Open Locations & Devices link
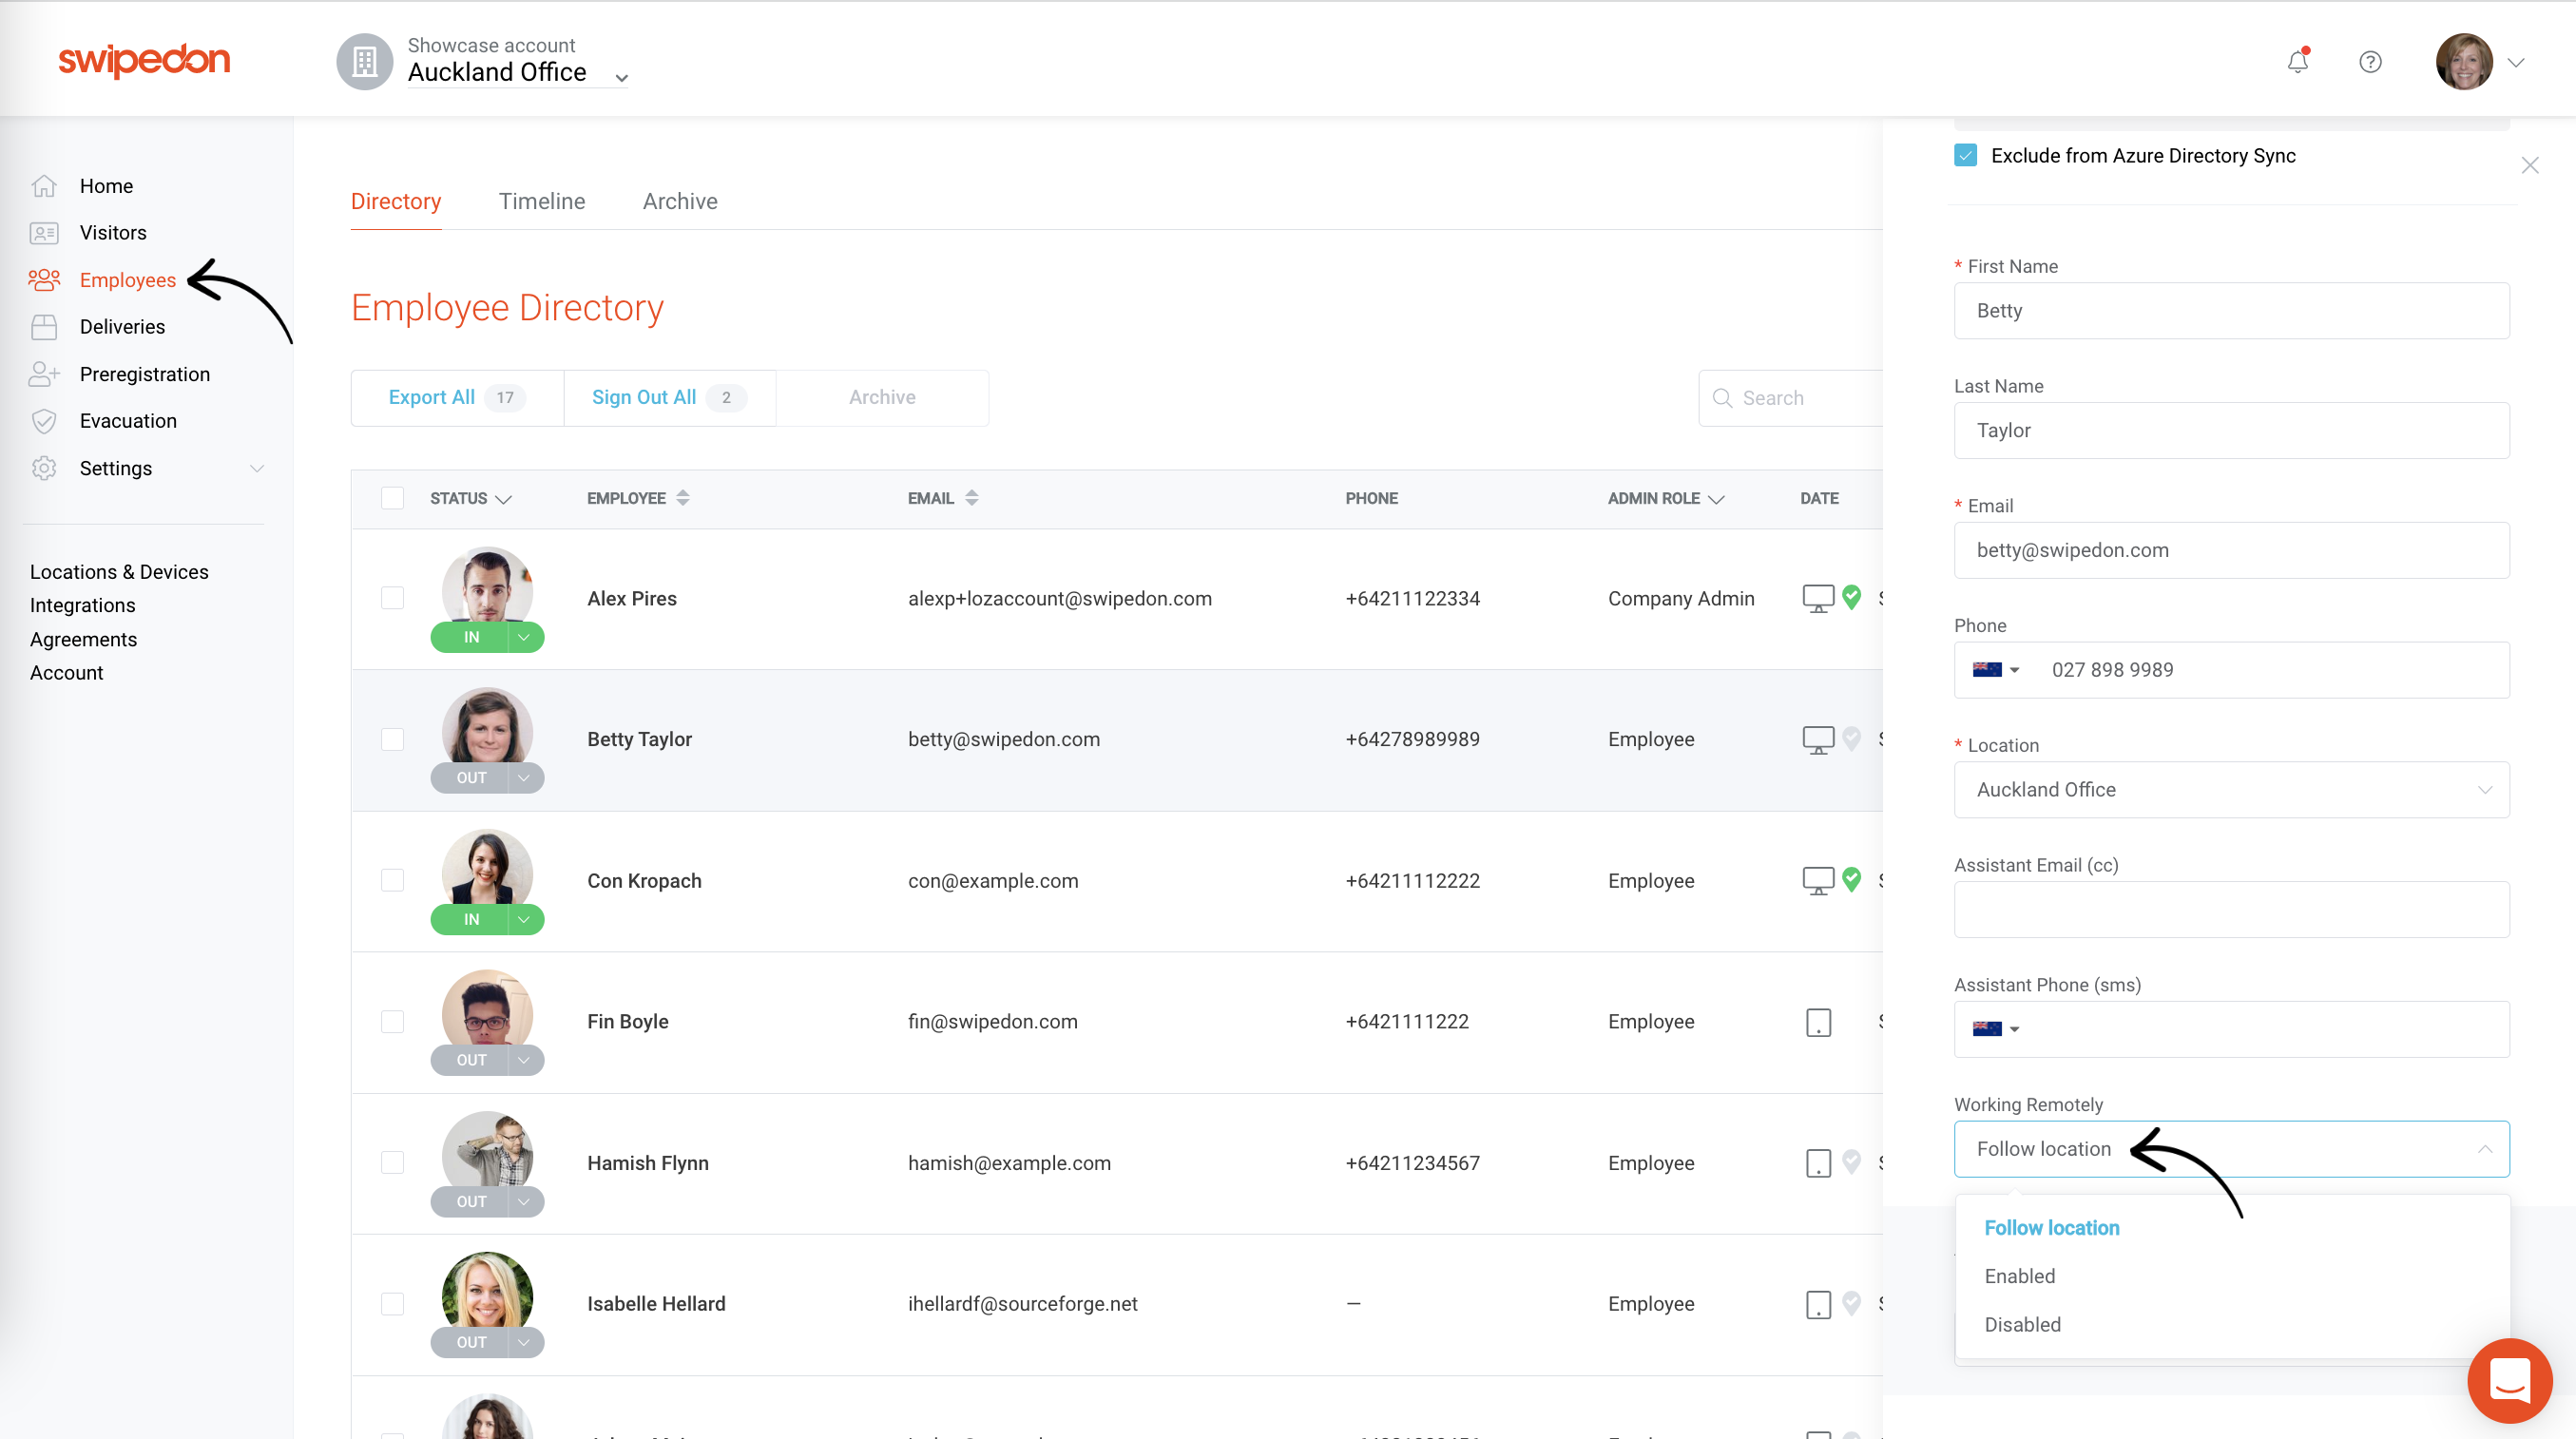2576x1439 pixels. 119,572
